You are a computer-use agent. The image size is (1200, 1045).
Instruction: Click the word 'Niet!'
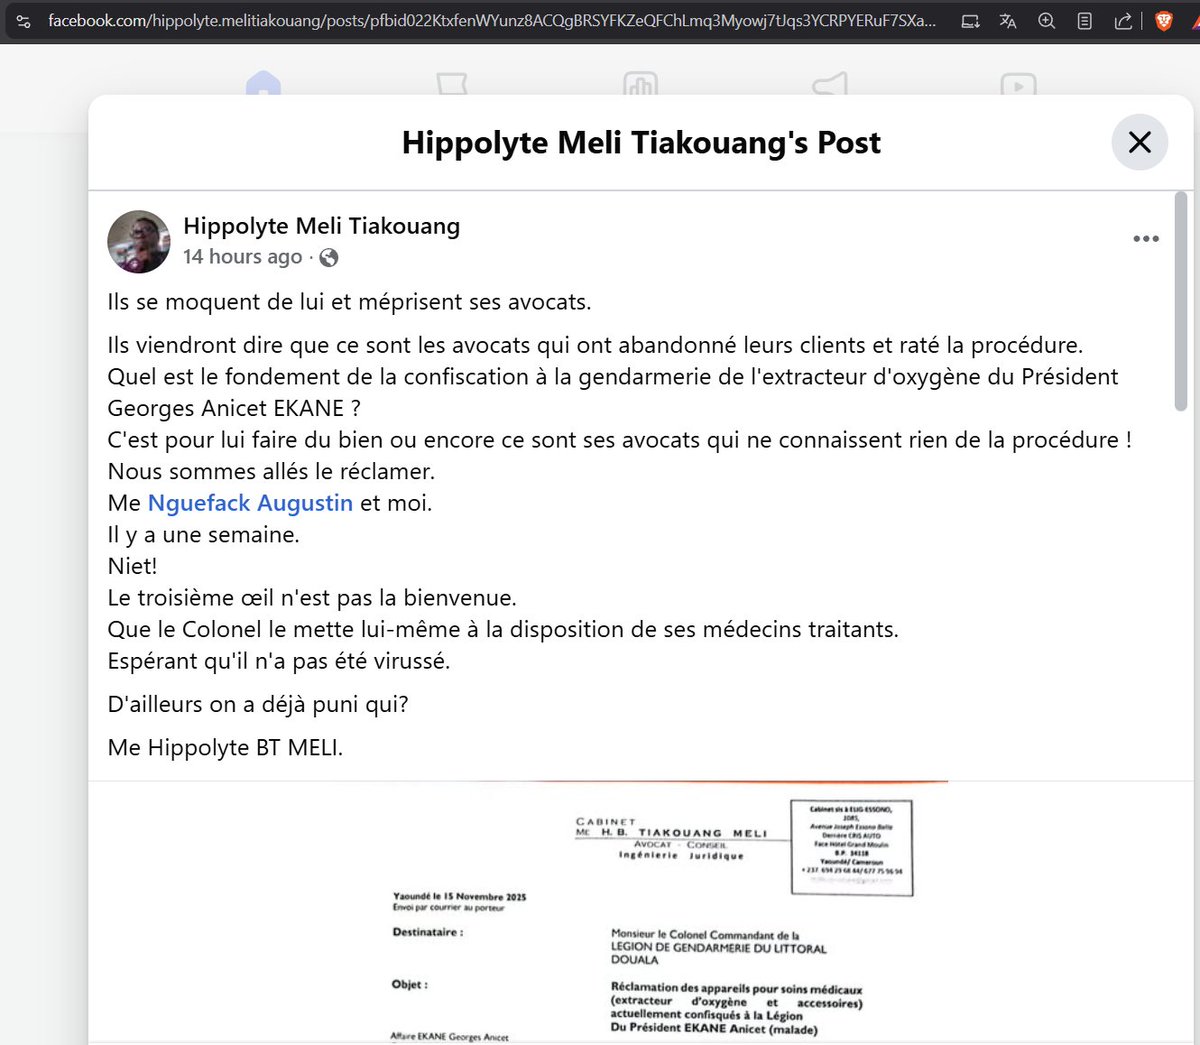tap(132, 566)
